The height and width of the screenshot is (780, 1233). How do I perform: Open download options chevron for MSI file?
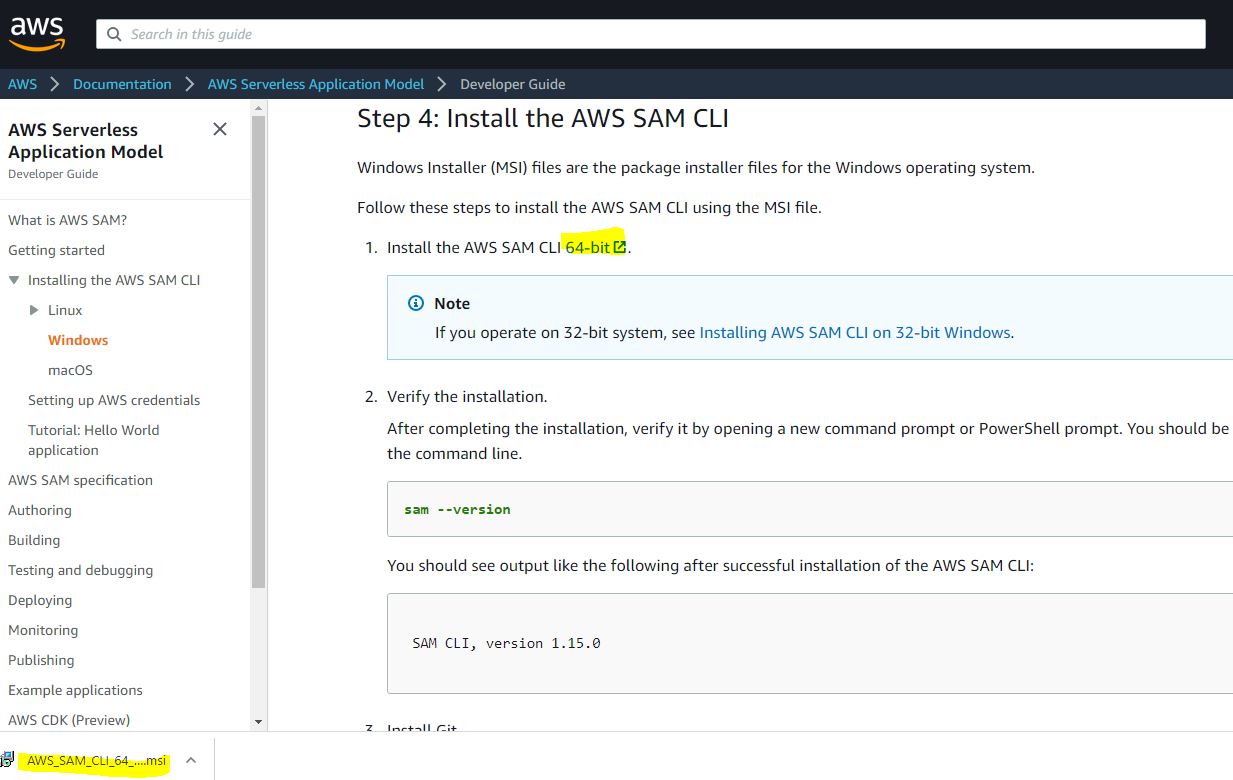191,761
